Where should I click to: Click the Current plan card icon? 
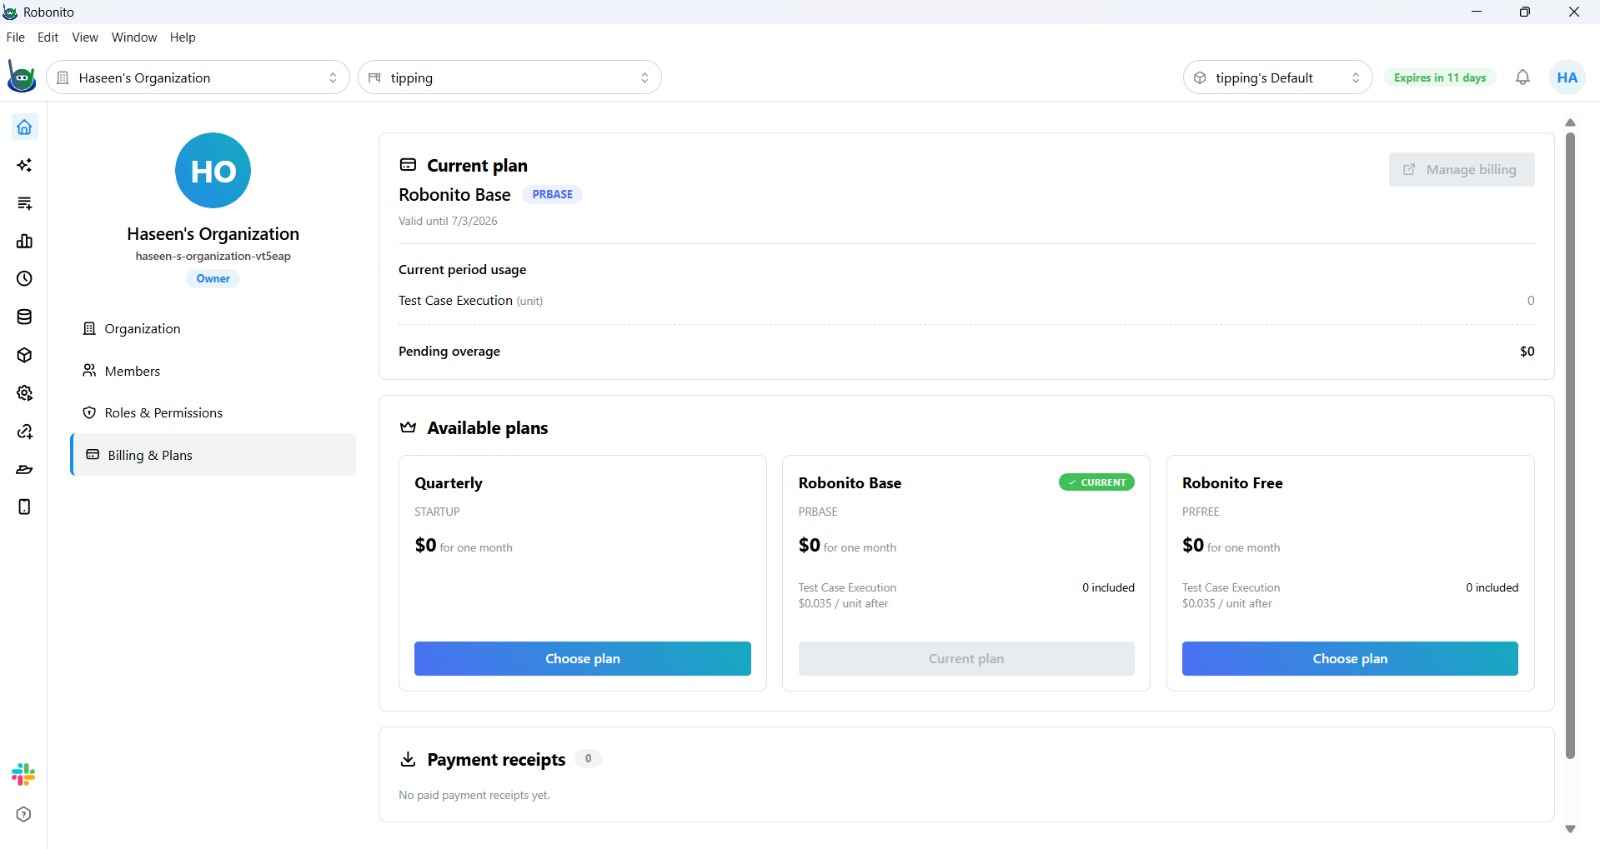pyautogui.click(x=407, y=165)
